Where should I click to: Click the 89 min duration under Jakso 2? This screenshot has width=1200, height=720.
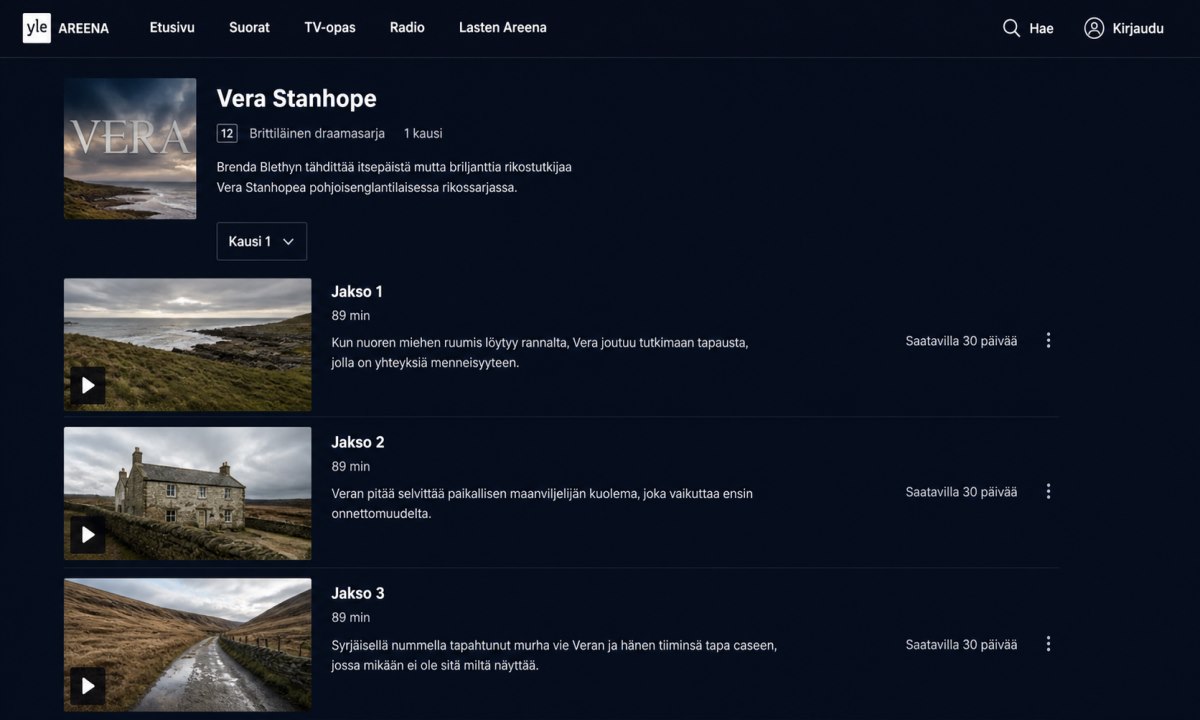[351, 466]
